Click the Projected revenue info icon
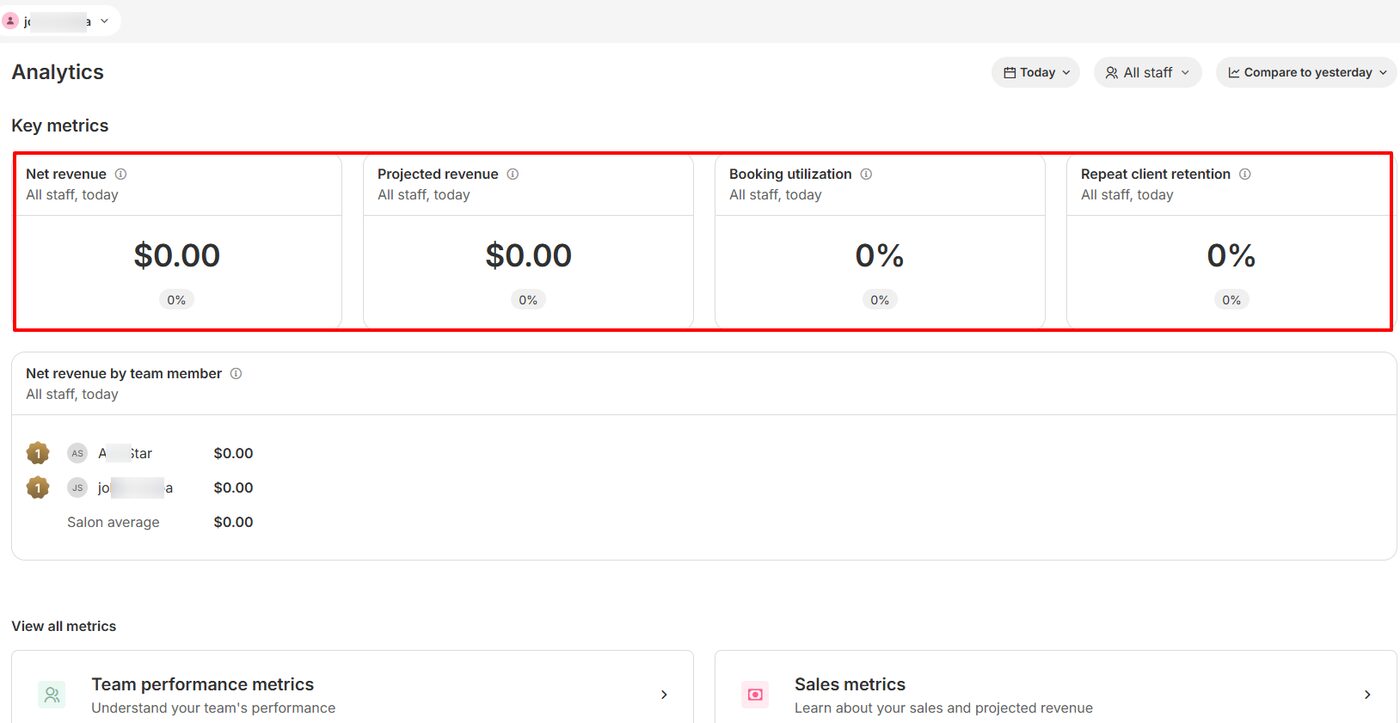The width and height of the screenshot is (1400, 723). 513,174
